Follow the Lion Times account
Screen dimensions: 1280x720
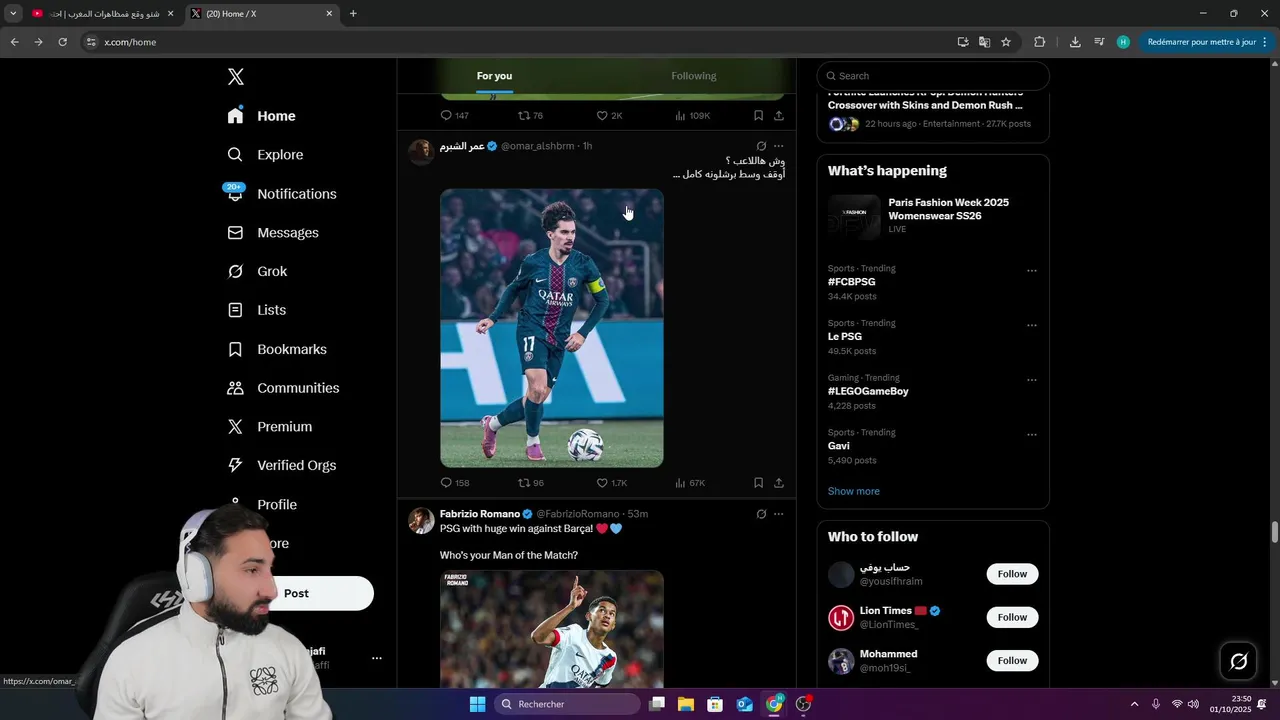(1012, 617)
